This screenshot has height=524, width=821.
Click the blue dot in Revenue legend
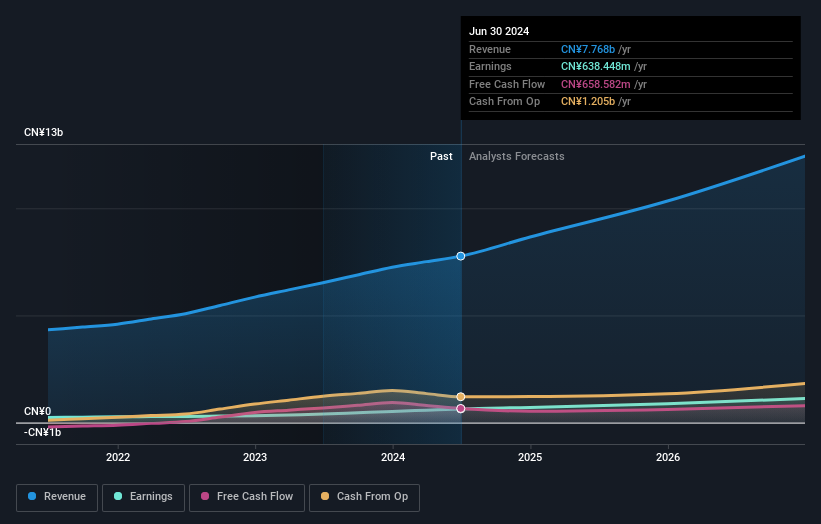pyautogui.click(x=33, y=497)
